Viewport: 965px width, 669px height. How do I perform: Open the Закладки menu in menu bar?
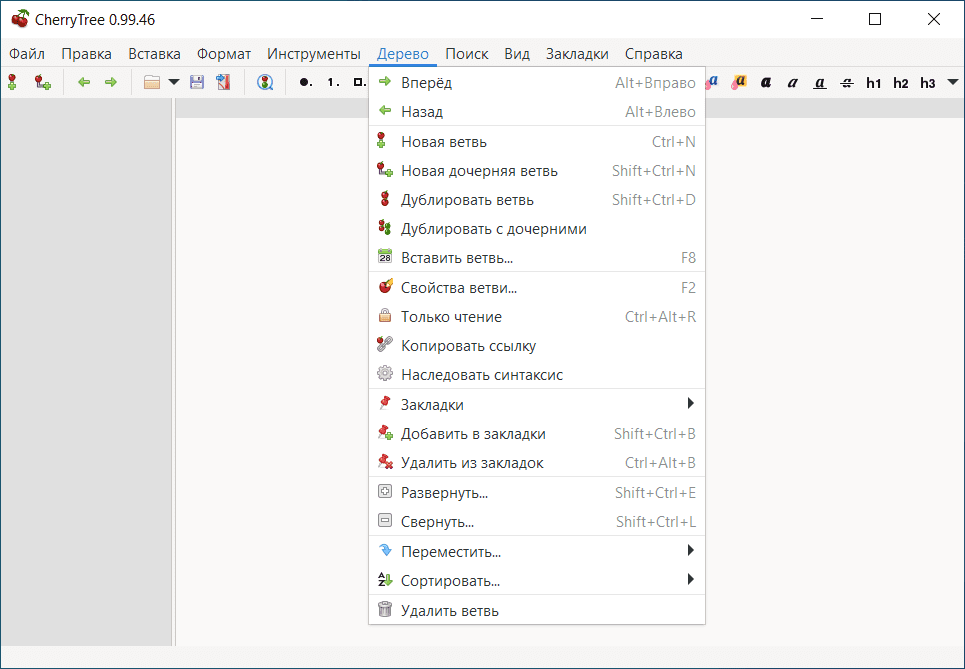coord(577,54)
